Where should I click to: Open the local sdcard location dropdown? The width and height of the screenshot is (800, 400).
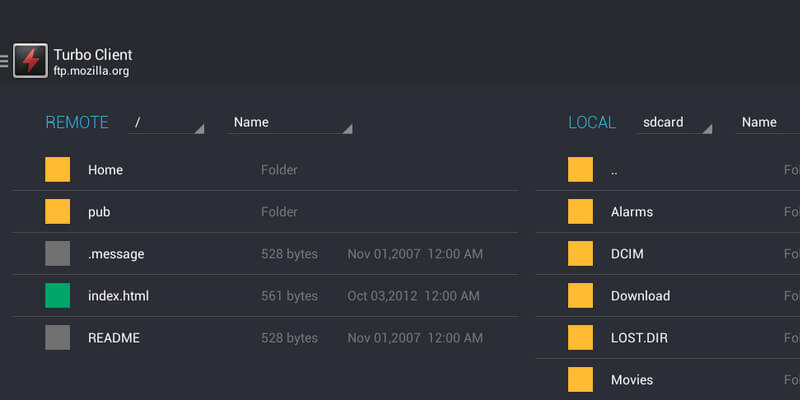675,122
